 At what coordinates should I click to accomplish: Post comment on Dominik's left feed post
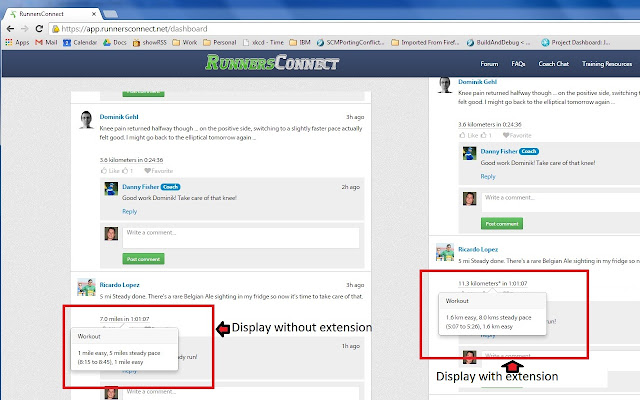[x=143, y=259]
